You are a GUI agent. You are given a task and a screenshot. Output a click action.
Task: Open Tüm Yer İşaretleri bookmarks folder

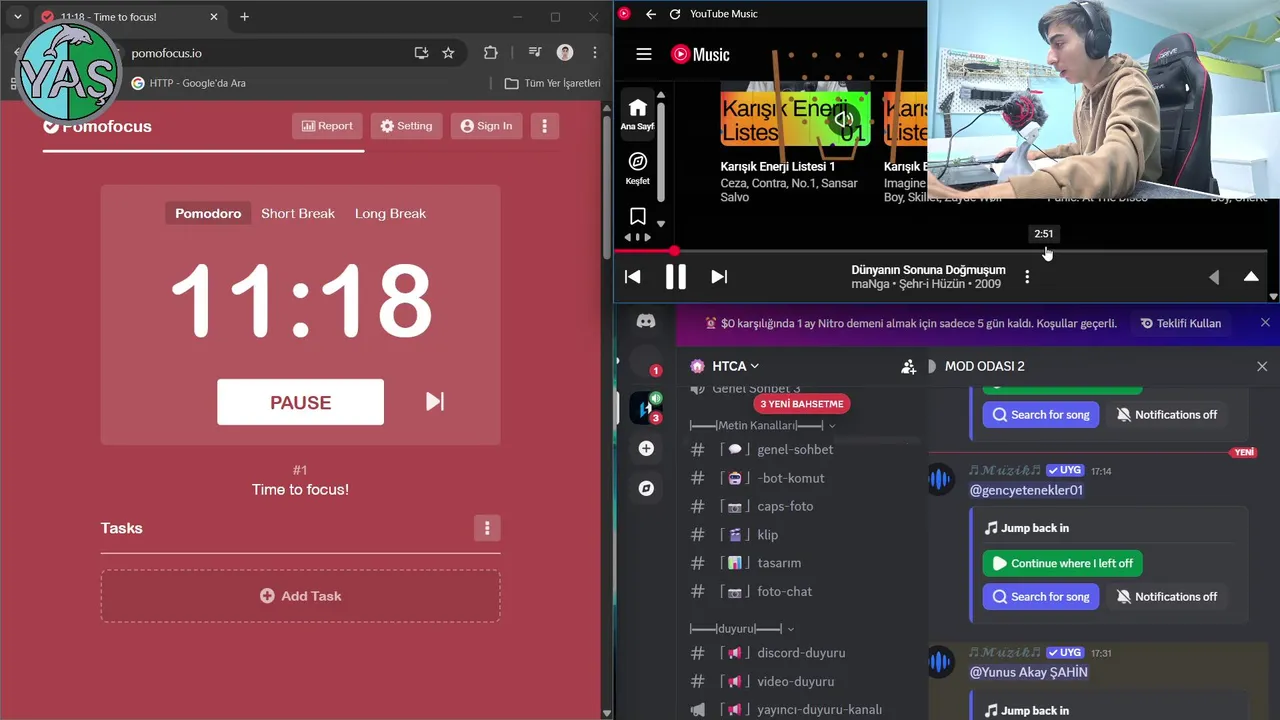coord(552,83)
